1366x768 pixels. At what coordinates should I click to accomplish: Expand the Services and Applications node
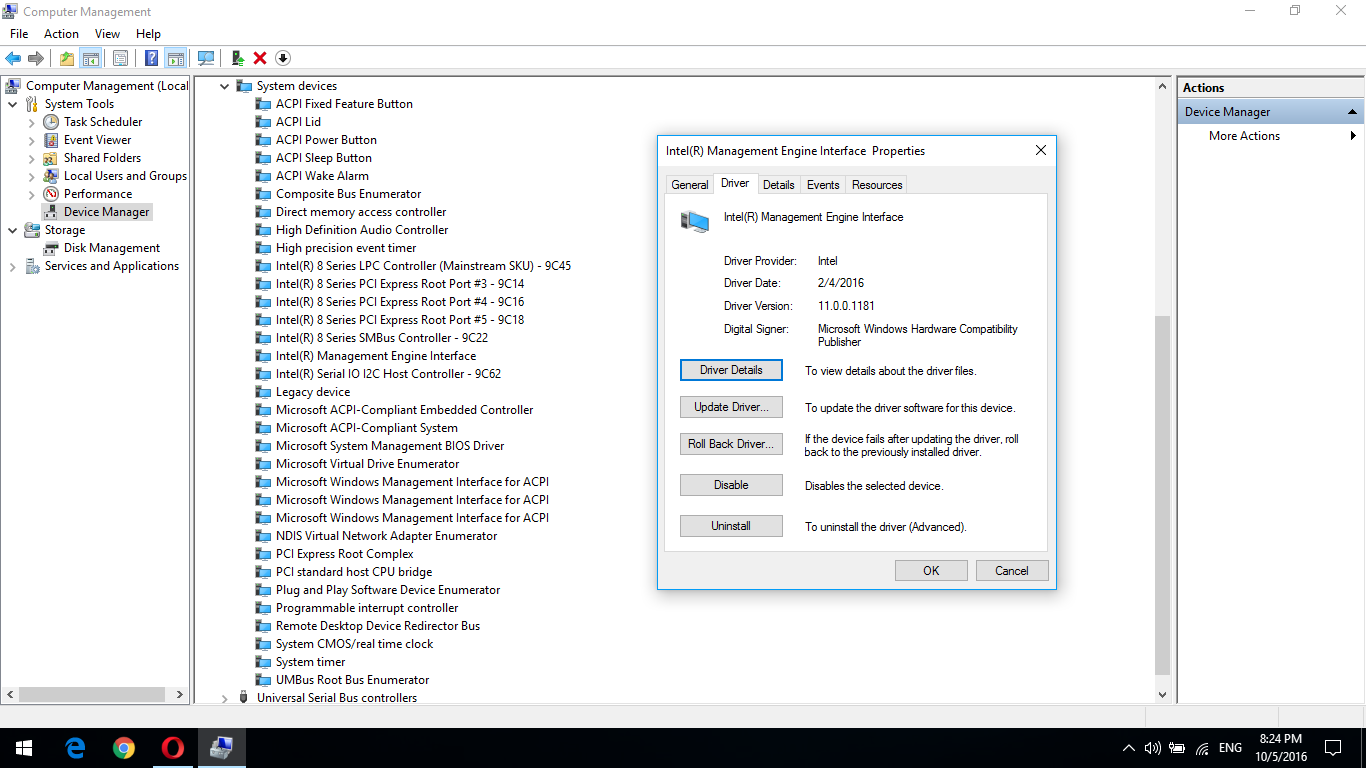point(13,266)
